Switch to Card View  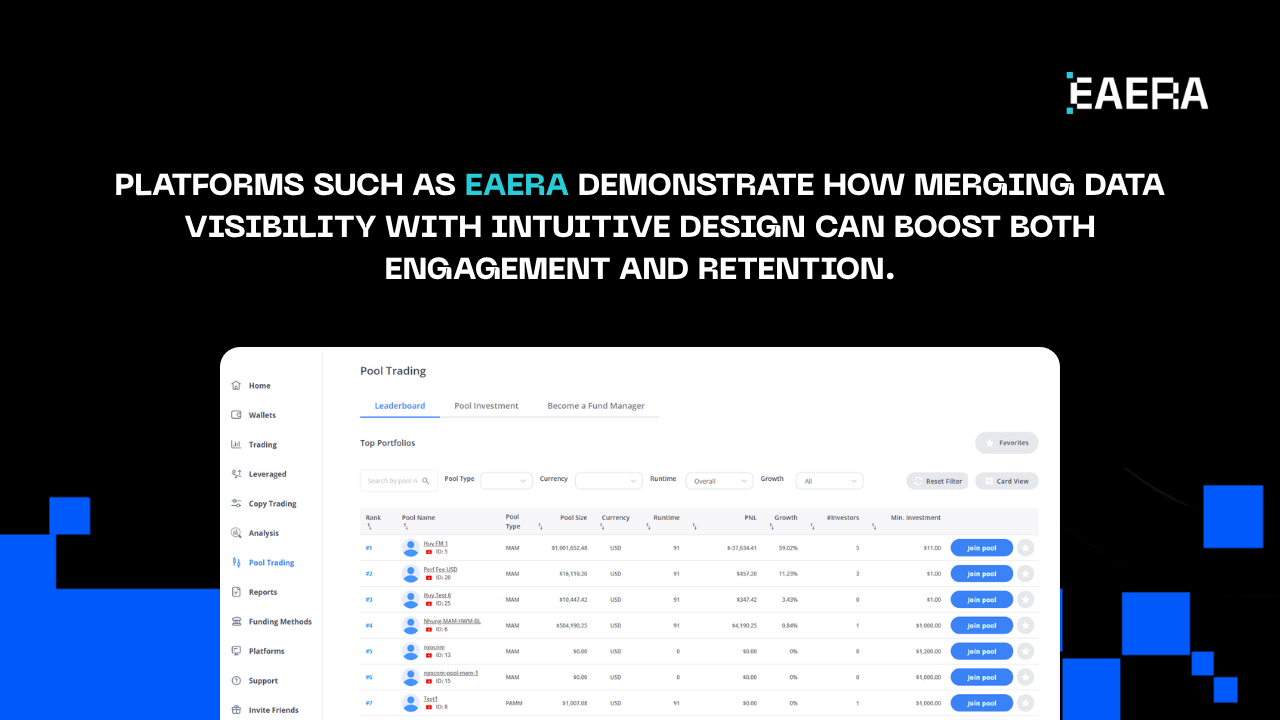point(1006,480)
